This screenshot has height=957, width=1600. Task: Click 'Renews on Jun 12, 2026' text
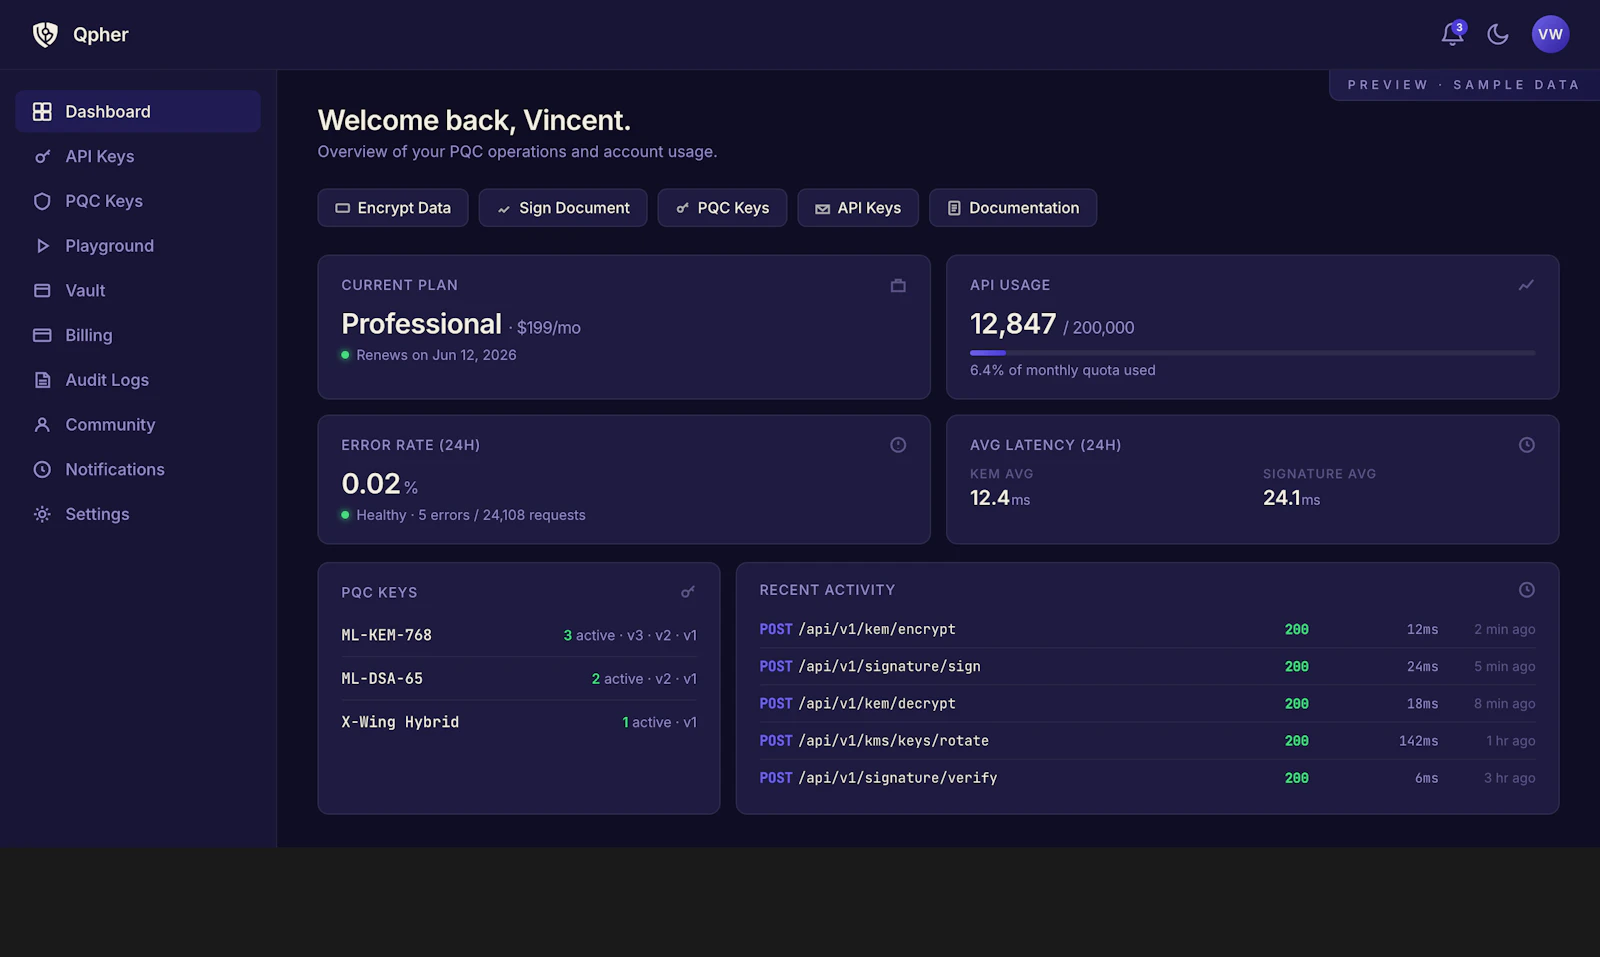pyautogui.click(x=436, y=355)
